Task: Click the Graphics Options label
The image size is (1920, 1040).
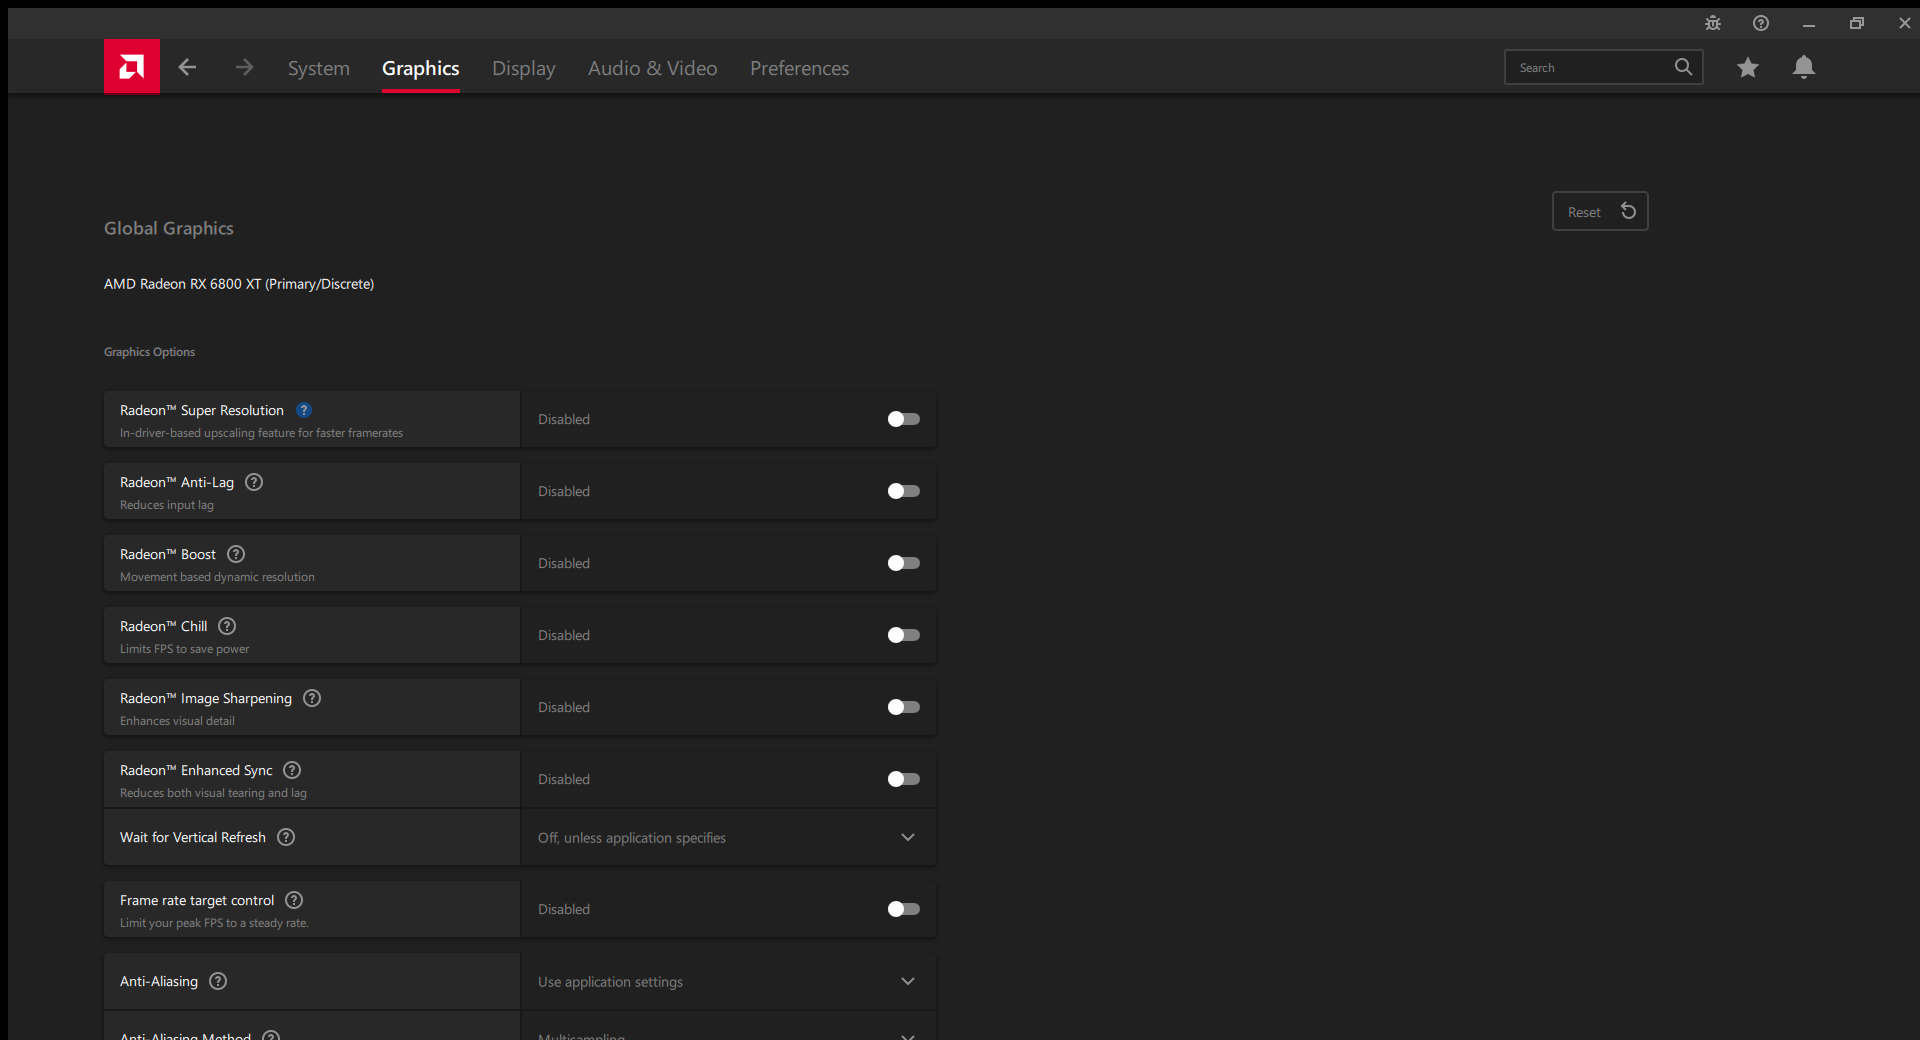Action: (x=150, y=352)
